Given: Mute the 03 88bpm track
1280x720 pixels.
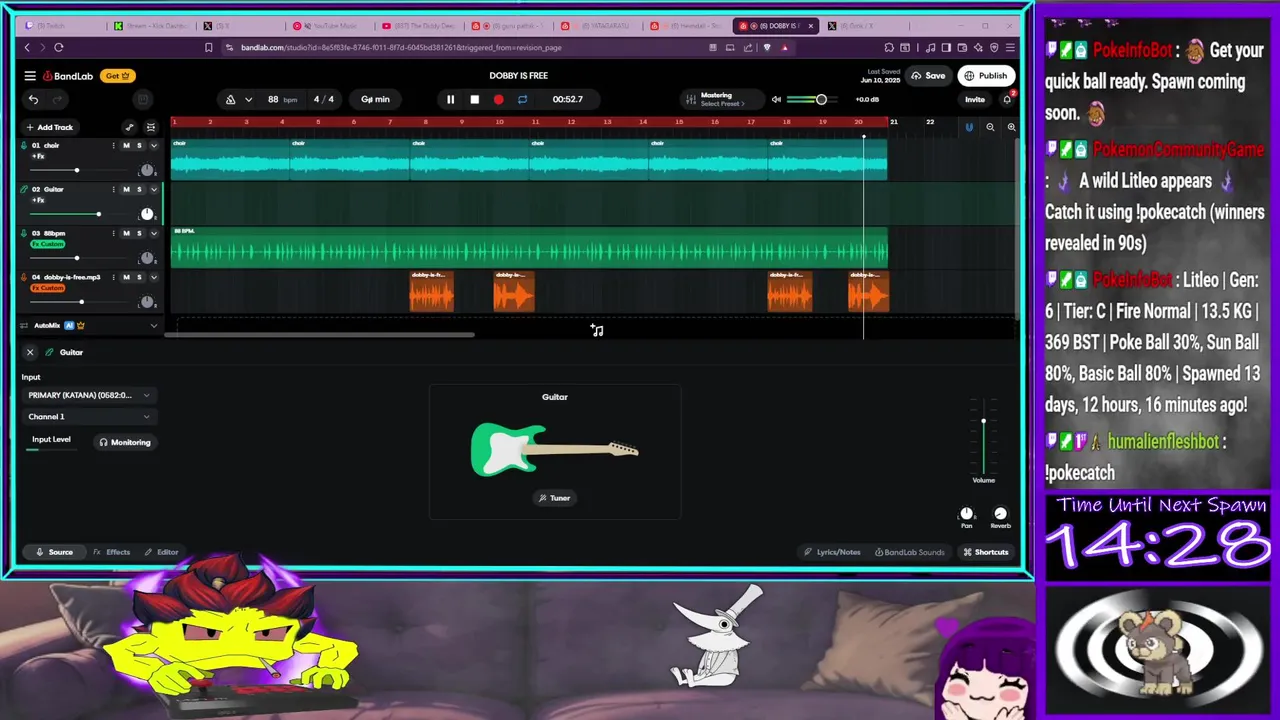Looking at the screenshot, I should 126,233.
